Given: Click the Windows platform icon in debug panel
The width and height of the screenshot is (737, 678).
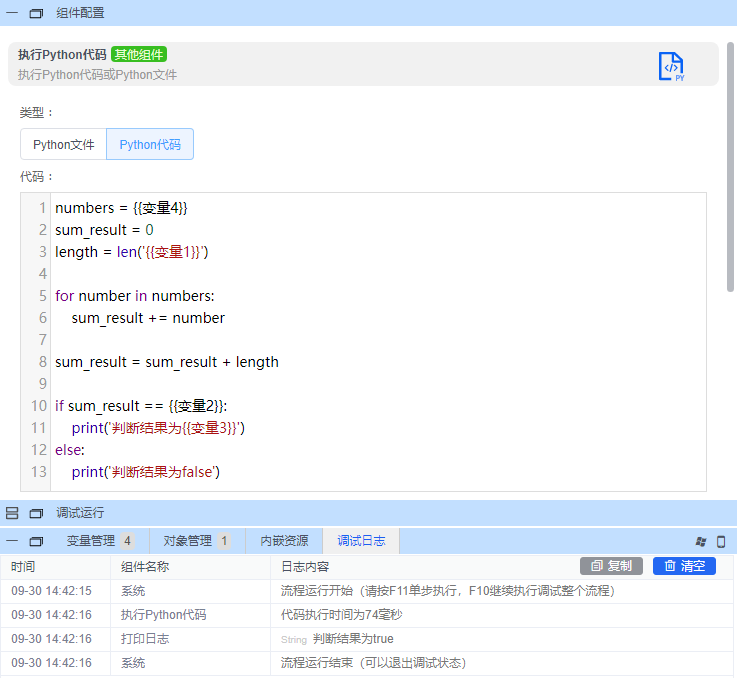Looking at the screenshot, I should (701, 541).
